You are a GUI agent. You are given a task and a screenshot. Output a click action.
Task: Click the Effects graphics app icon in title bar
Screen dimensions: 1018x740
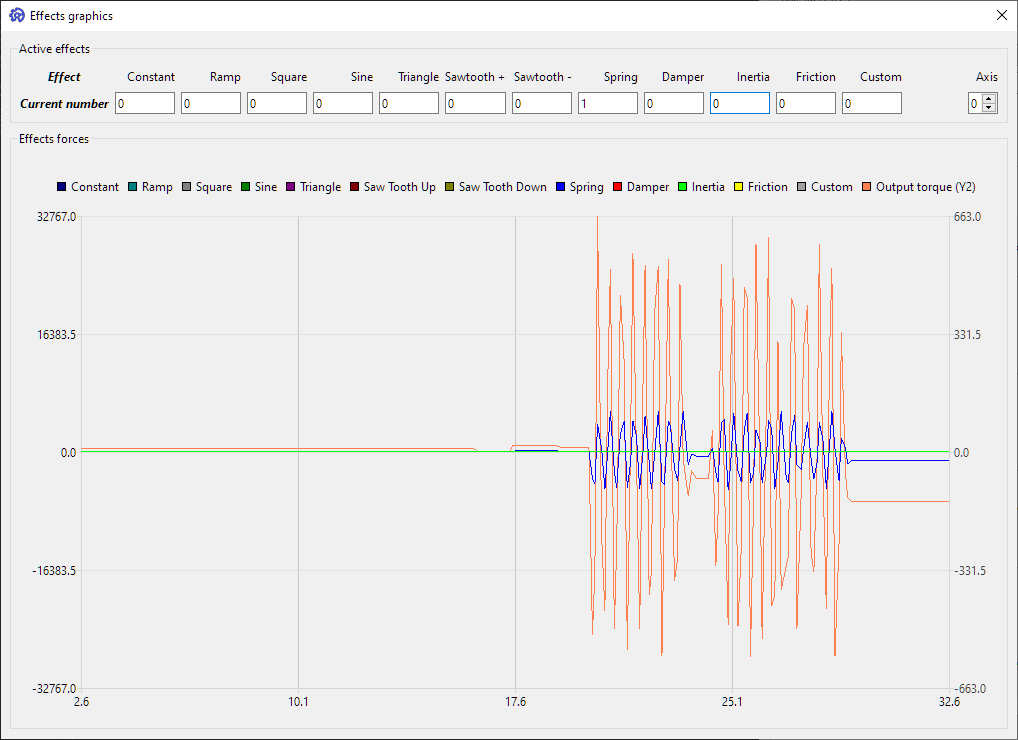pos(16,15)
